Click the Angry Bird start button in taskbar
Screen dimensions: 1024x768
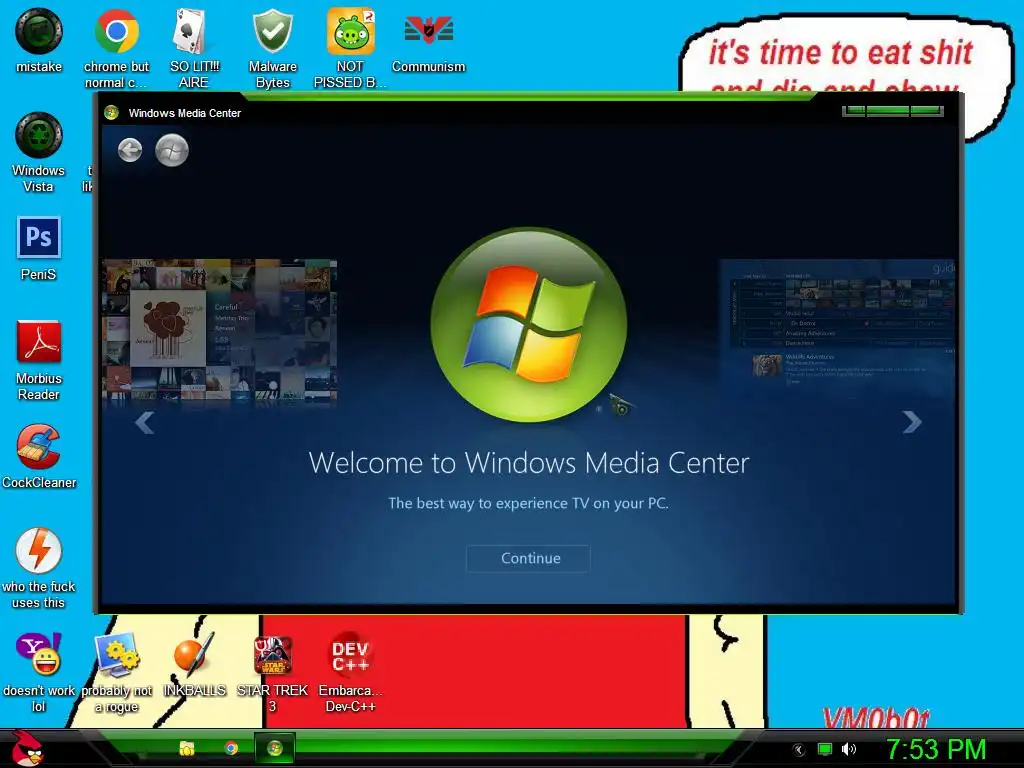pos(26,748)
